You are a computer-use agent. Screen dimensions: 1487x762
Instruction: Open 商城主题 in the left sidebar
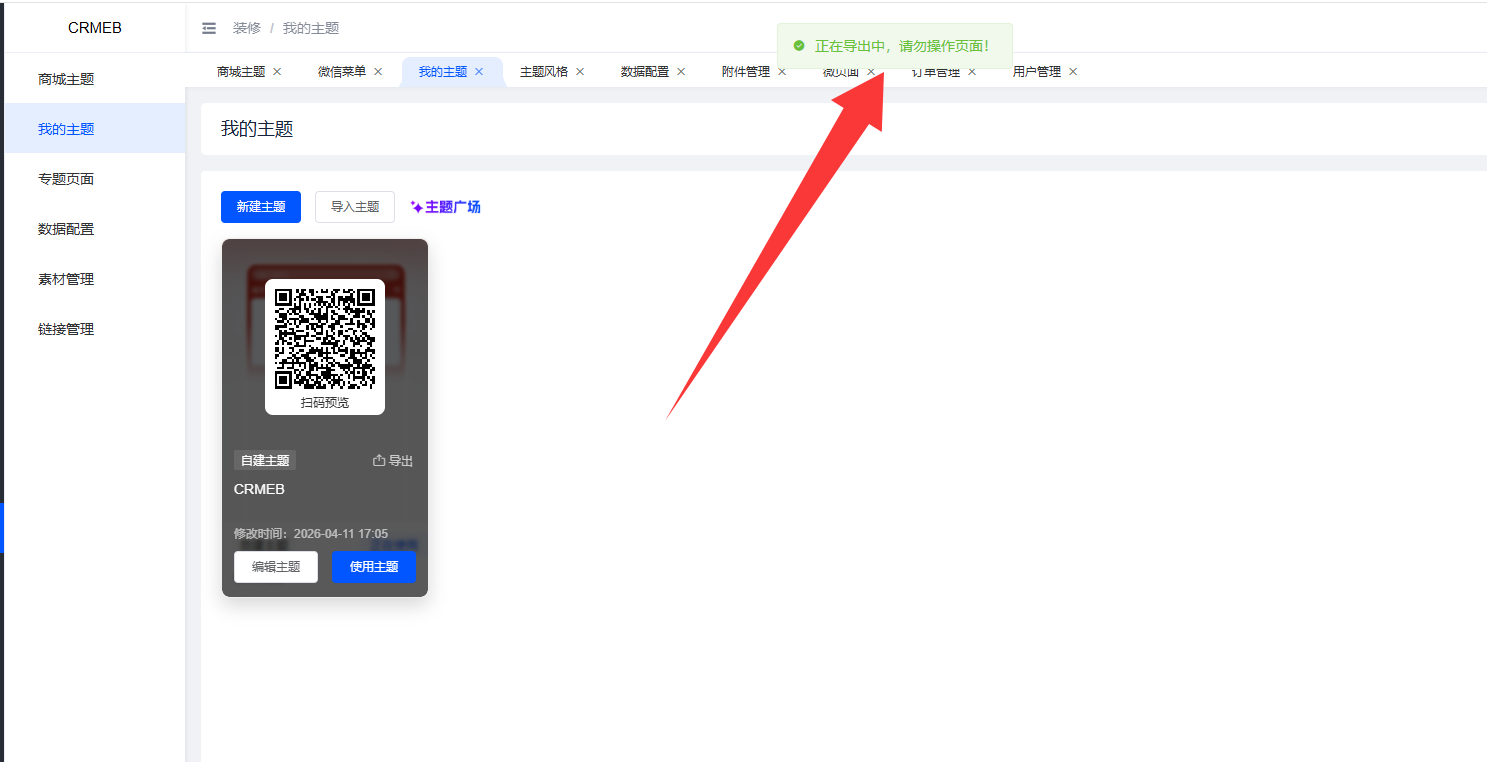tap(66, 79)
